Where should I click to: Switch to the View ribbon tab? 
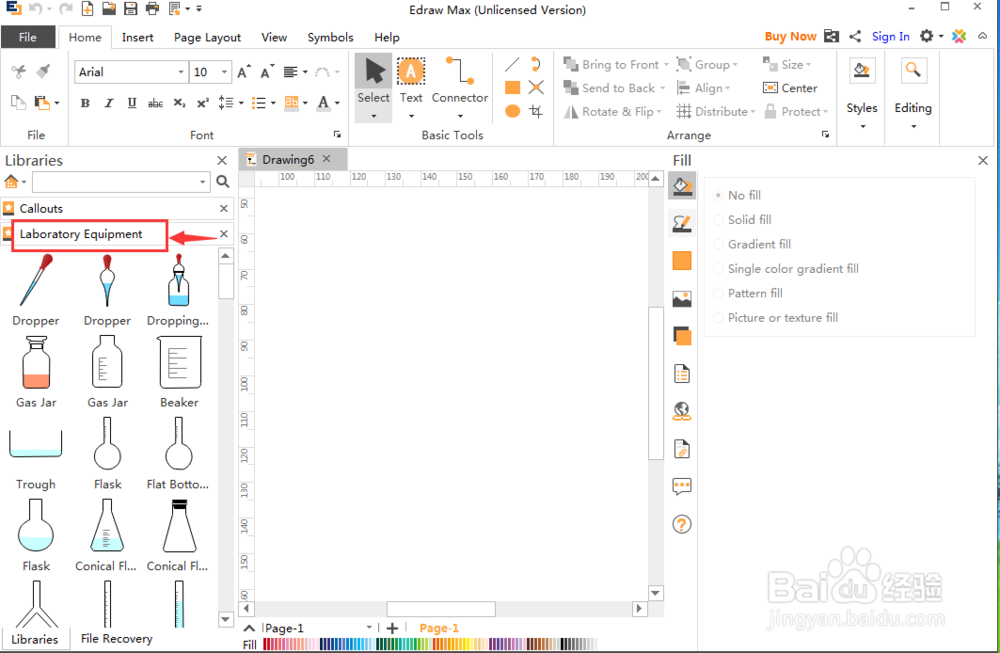click(x=274, y=37)
